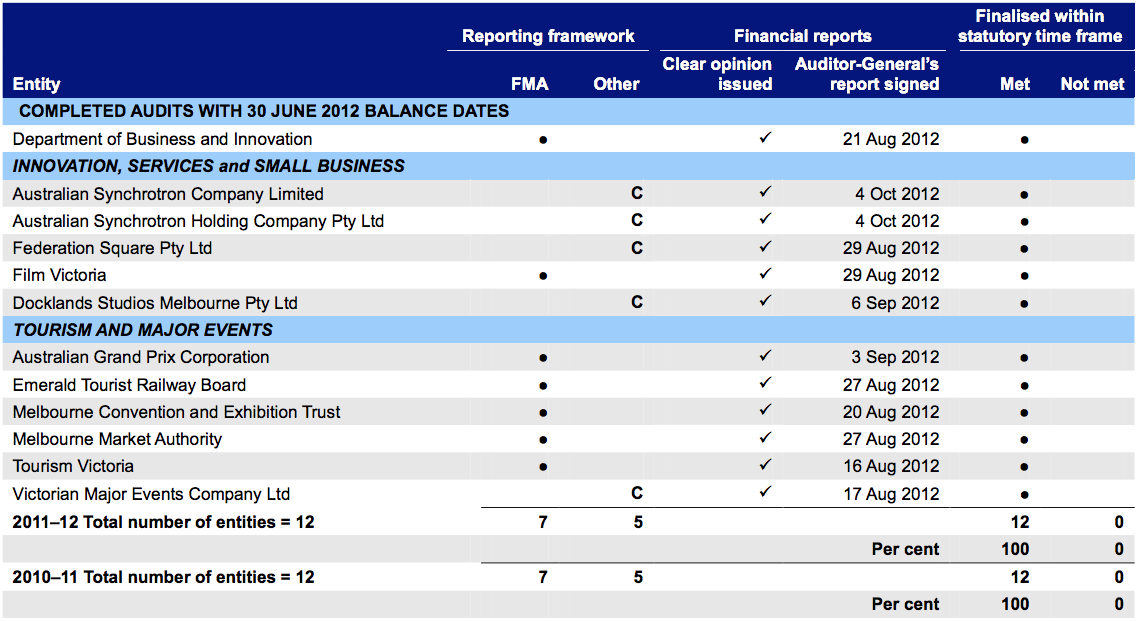Click 'Melbourne Convention and Exhibition Trust'
Viewport: 1138px width, 622px height.
(176, 412)
